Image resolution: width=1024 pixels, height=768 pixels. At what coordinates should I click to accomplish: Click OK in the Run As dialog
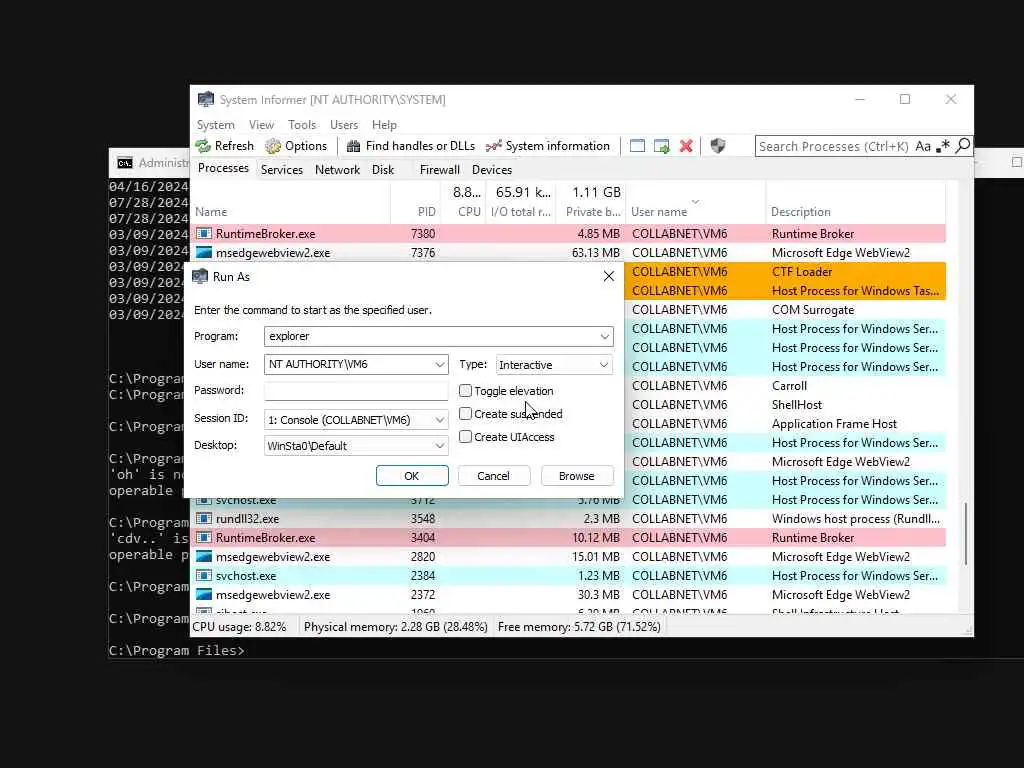point(412,475)
